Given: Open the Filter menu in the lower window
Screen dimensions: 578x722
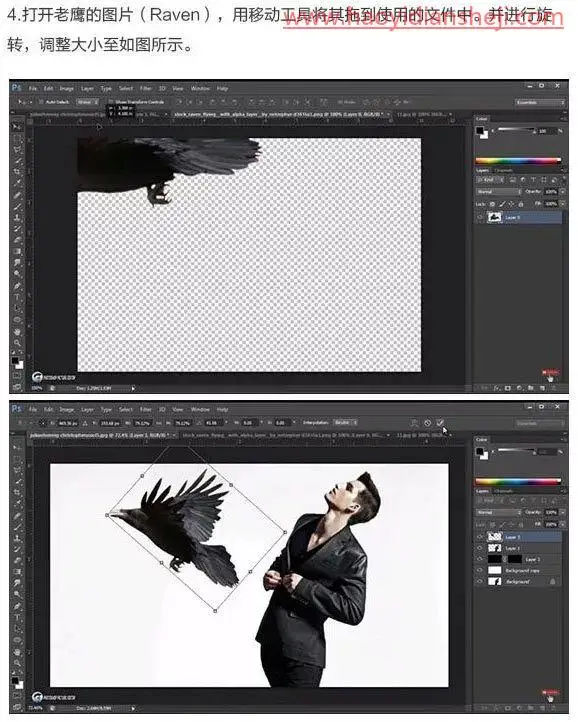Looking at the screenshot, I should [x=146, y=409].
